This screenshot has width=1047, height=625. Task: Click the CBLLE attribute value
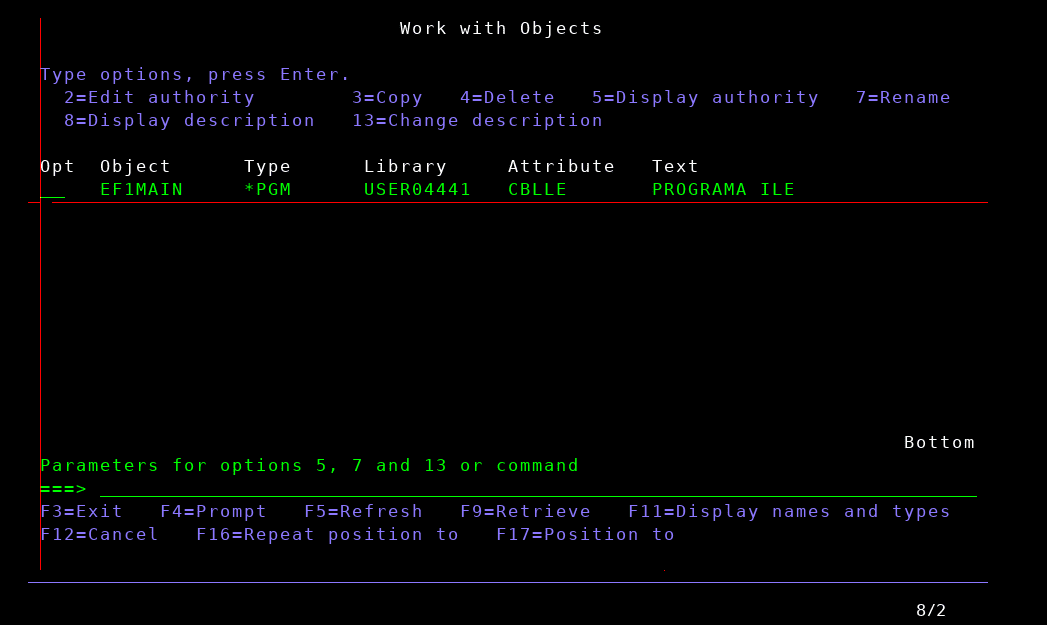pos(538,190)
